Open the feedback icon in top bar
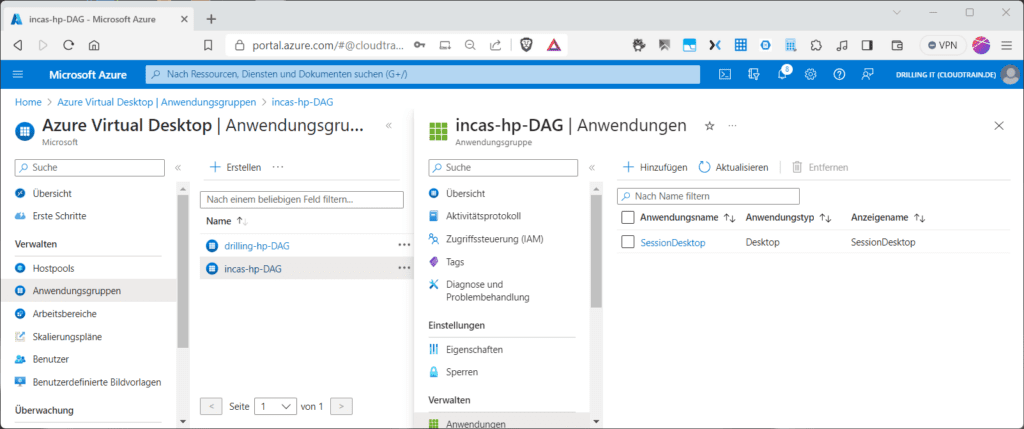Screen dimensions: 1024x429 [x=867, y=74]
